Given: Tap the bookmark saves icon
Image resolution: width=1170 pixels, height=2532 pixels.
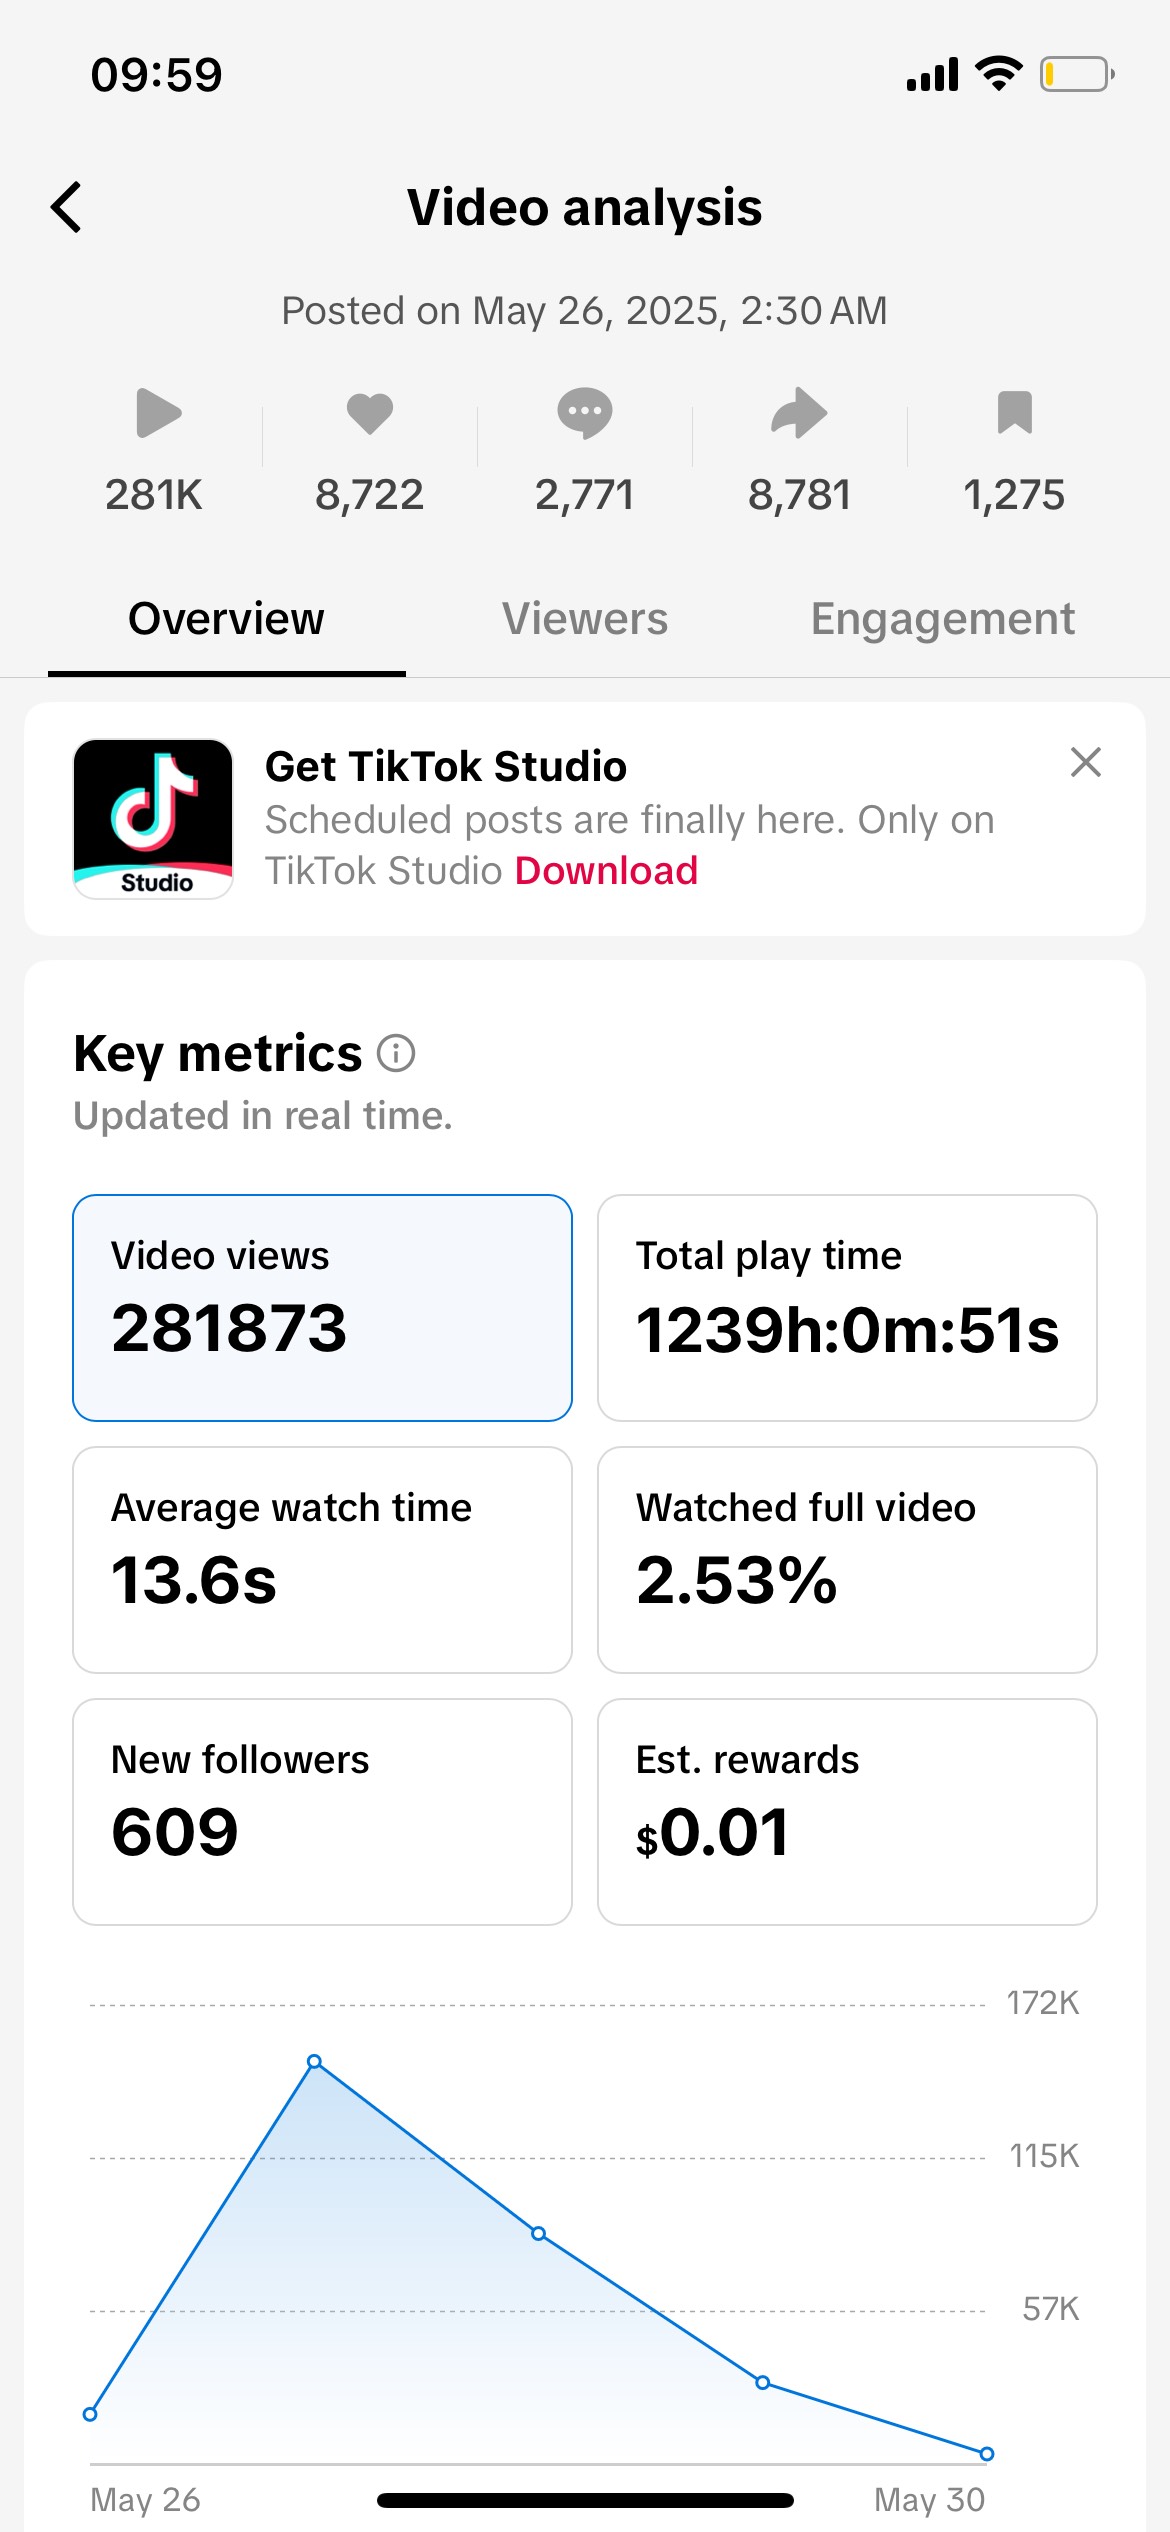Looking at the screenshot, I should coord(1014,413).
